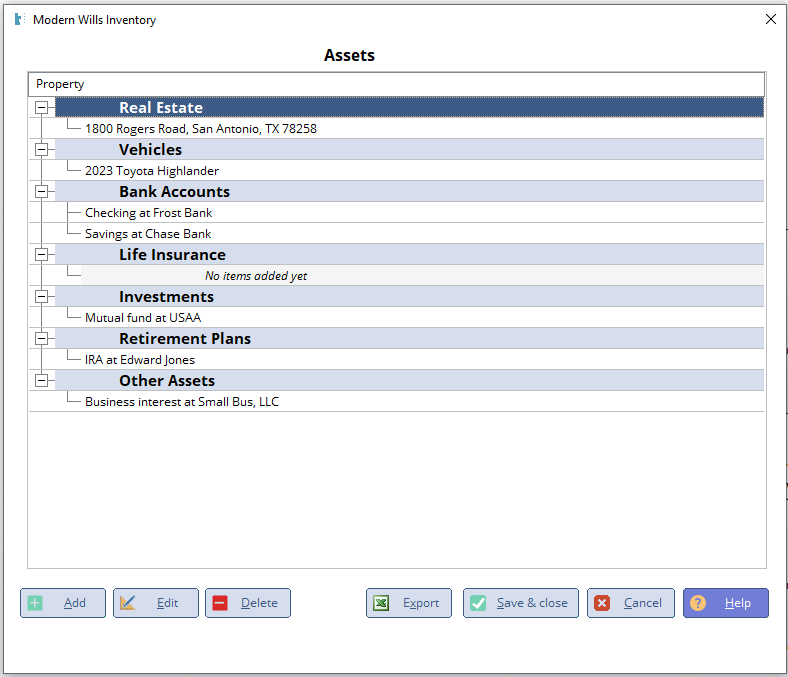Click the Edit pencil icon
Viewport: 788px width, 677px height.
(x=128, y=603)
